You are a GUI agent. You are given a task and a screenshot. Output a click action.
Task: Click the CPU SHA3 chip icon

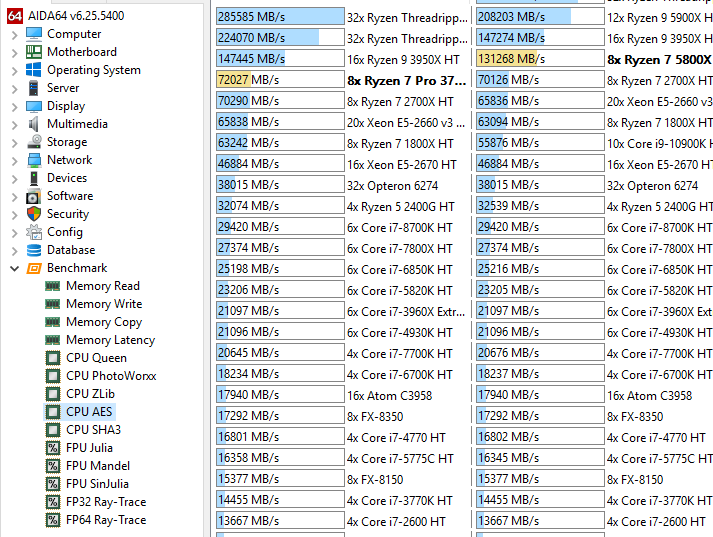click(x=53, y=430)
